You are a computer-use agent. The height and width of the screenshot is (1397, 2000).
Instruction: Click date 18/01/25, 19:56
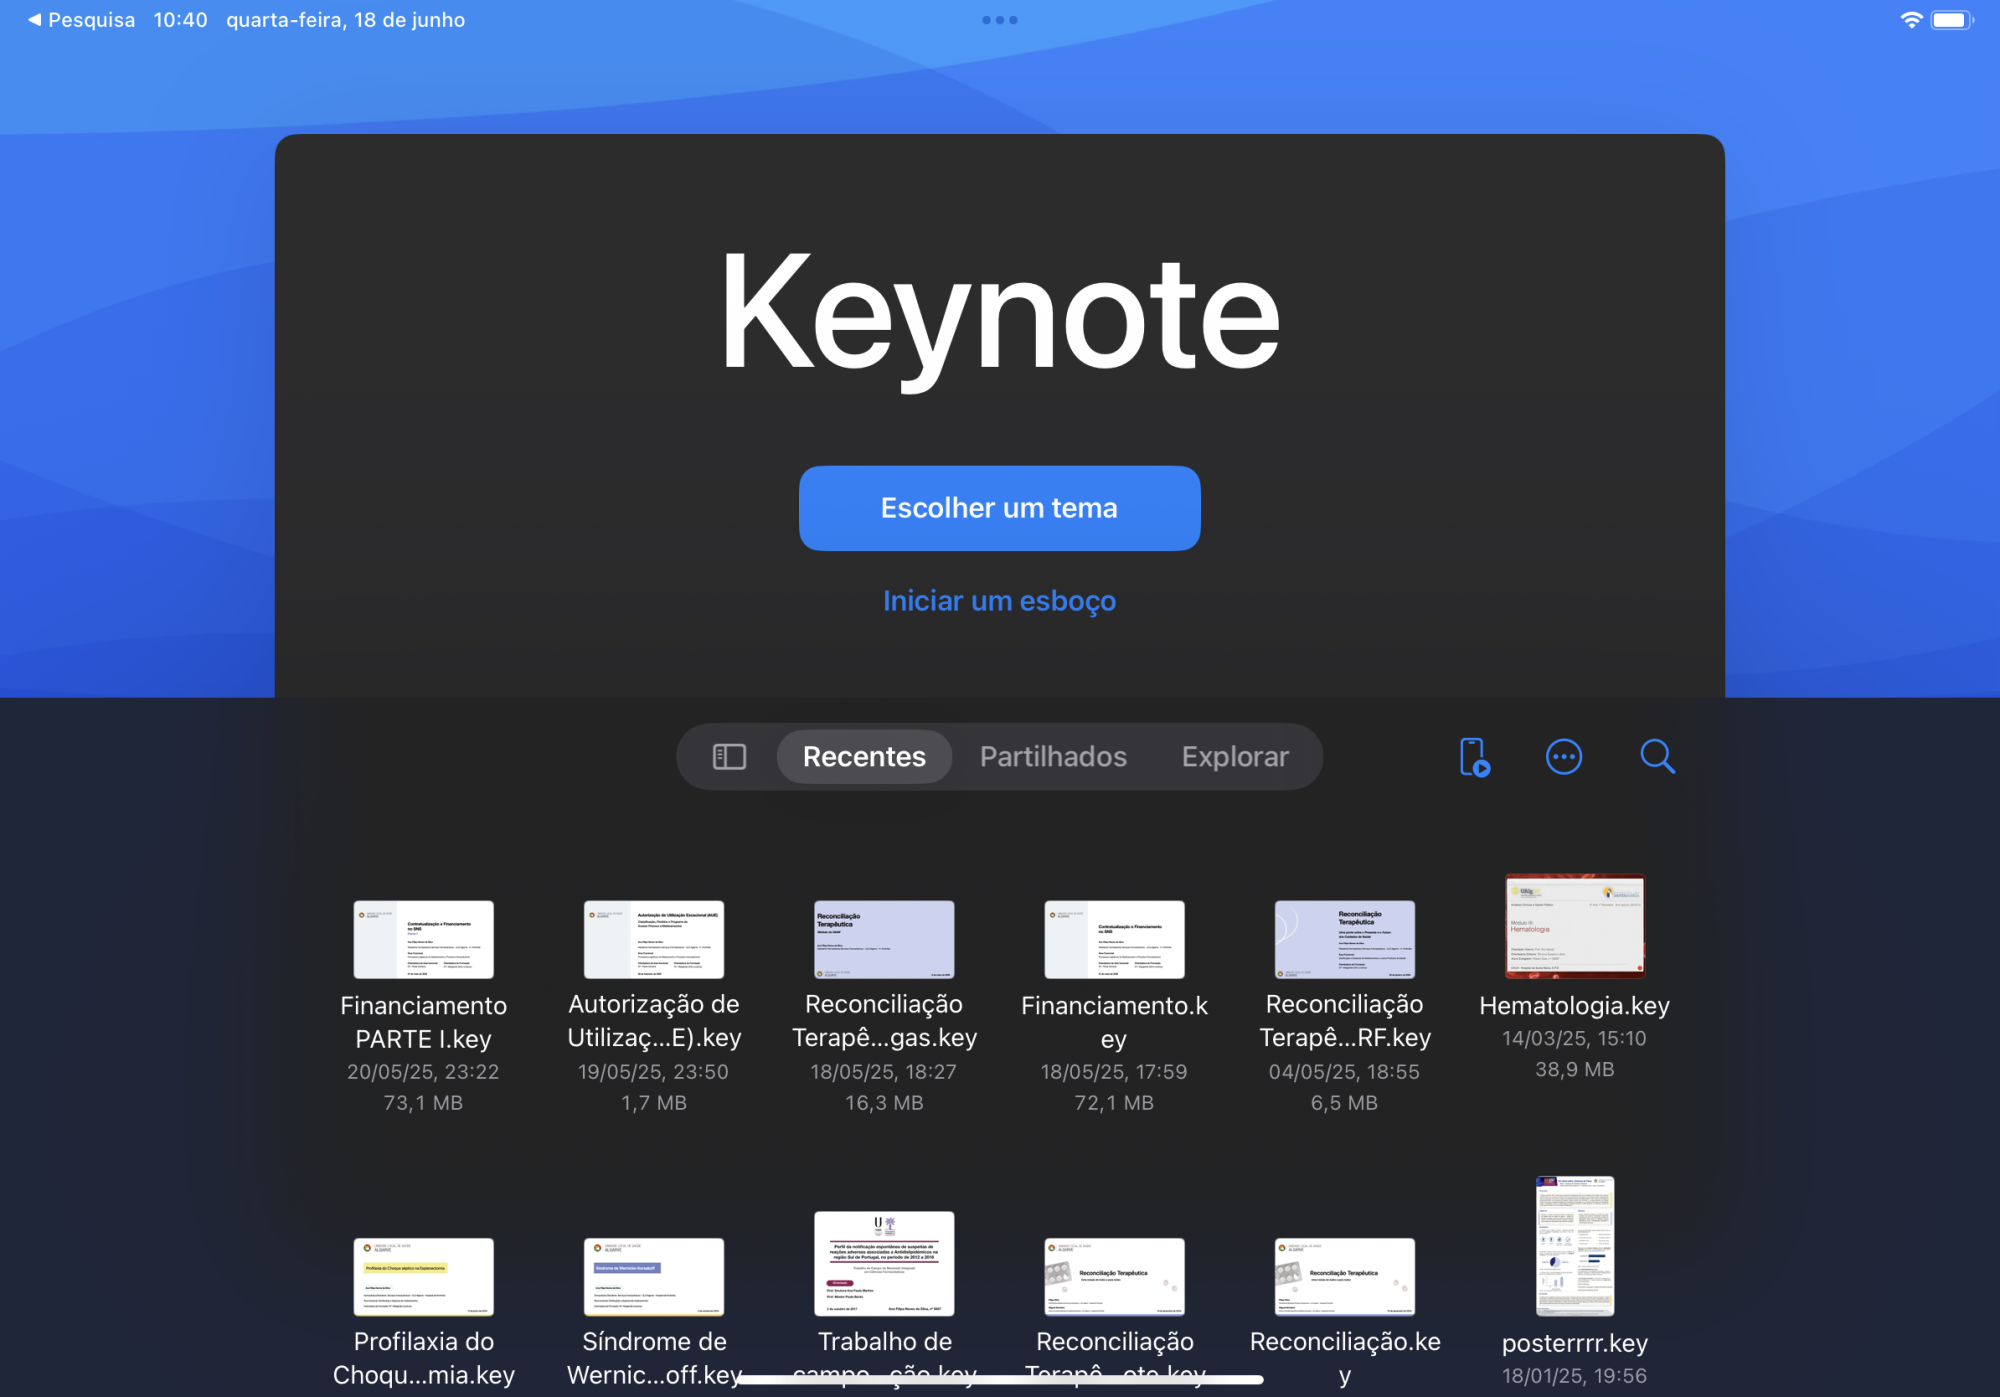coord(1575,1376)
